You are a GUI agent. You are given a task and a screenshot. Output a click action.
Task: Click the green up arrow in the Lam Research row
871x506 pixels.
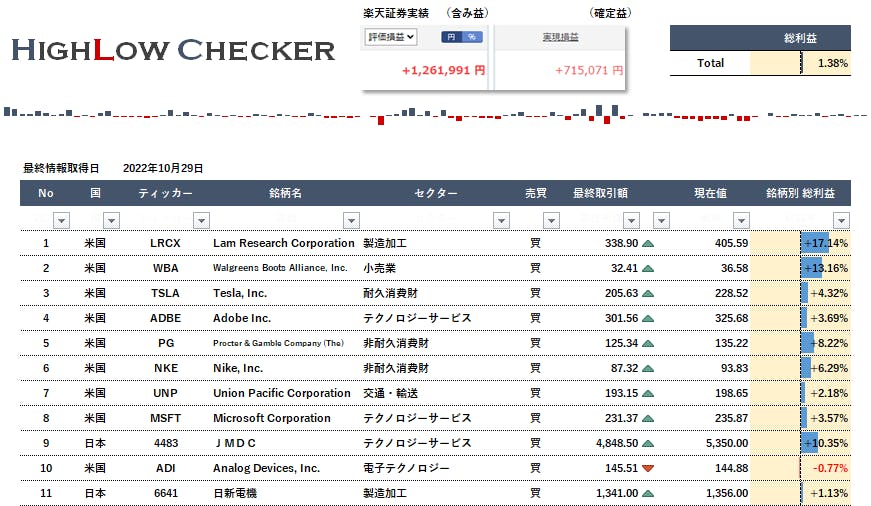pos(648,243)
